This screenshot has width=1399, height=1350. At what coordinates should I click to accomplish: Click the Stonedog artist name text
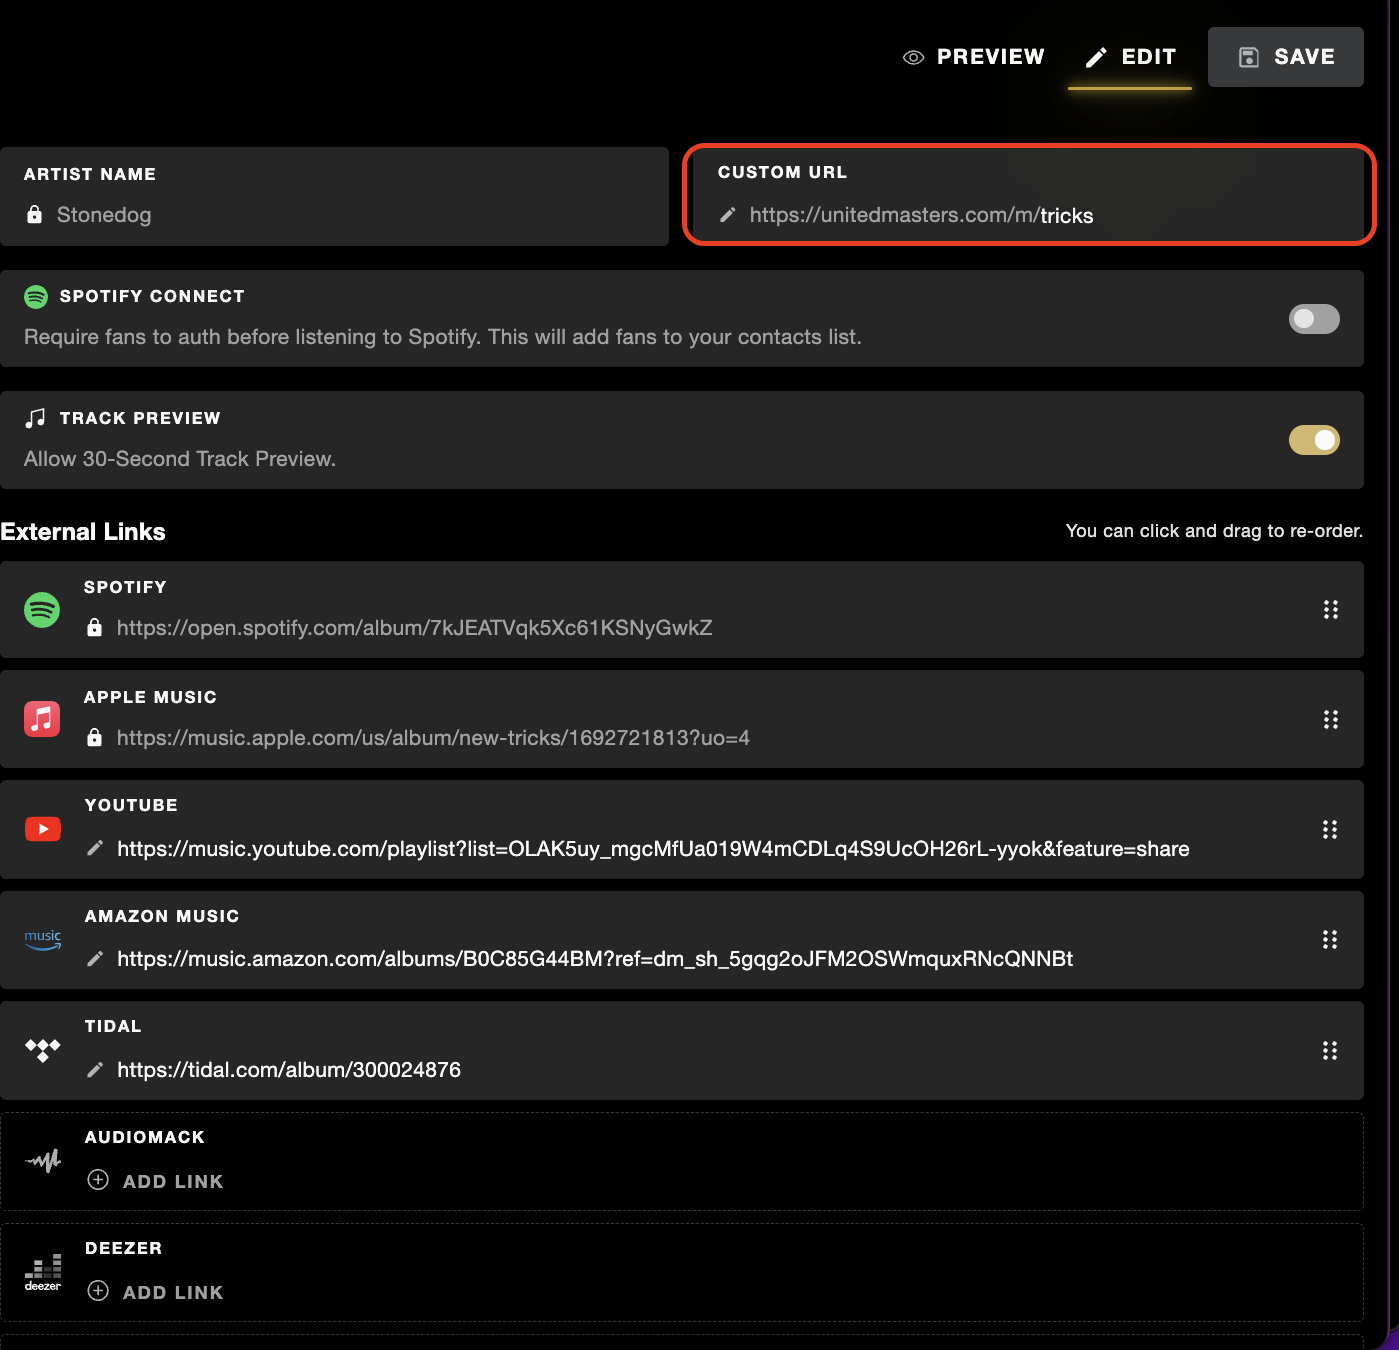pos(104,215)
